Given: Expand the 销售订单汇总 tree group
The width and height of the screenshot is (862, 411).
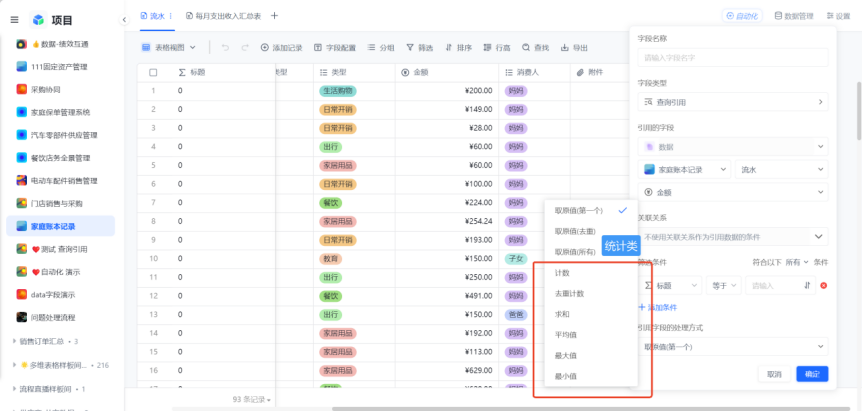Looking at the screenshot, I should (x=14, y=341).
